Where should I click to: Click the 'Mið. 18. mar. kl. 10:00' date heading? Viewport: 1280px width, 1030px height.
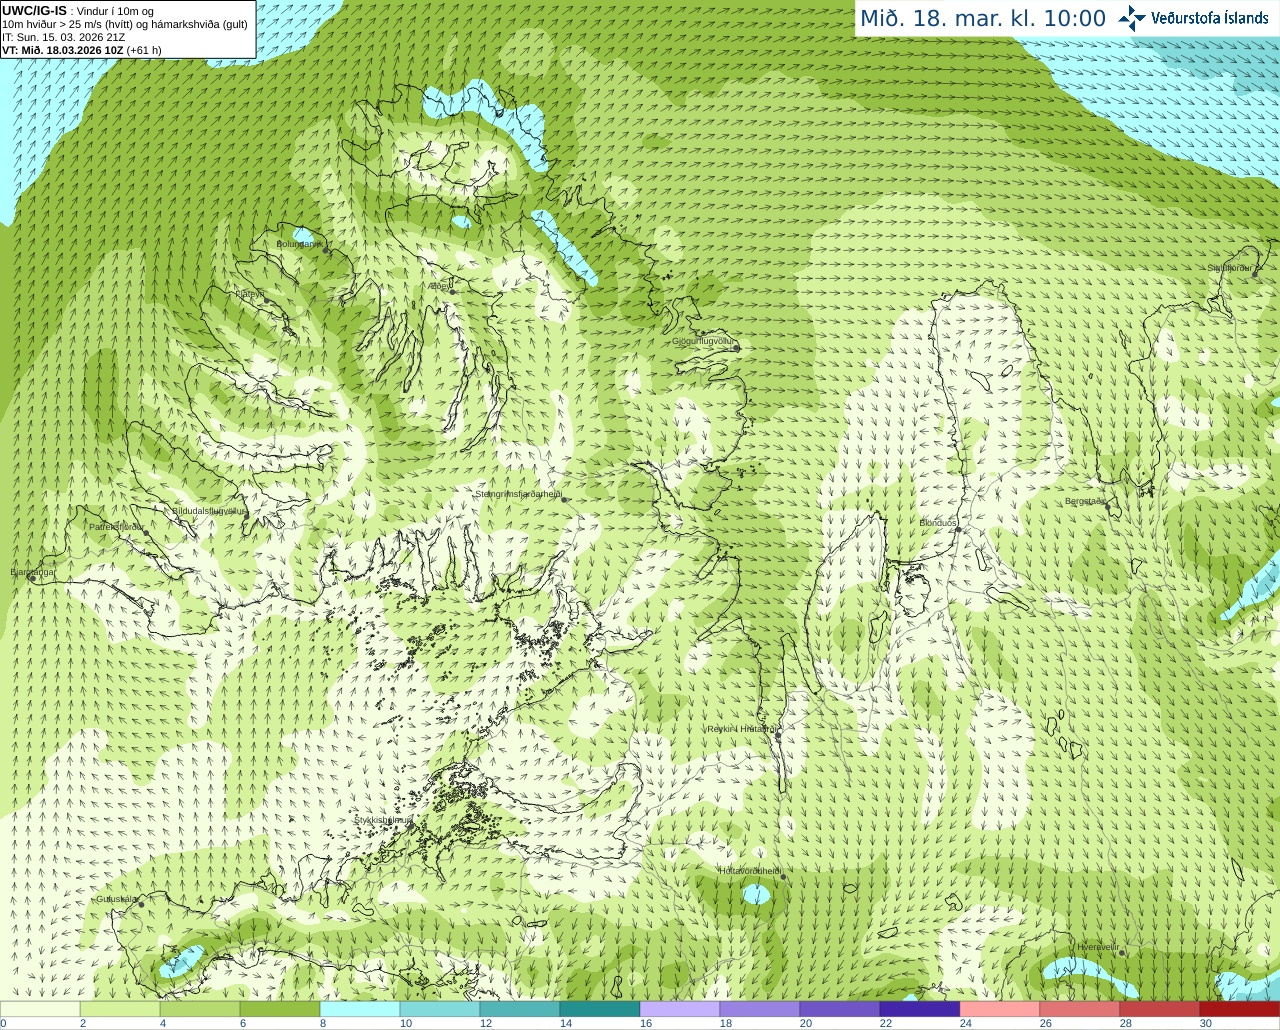(x=983, y=19)
